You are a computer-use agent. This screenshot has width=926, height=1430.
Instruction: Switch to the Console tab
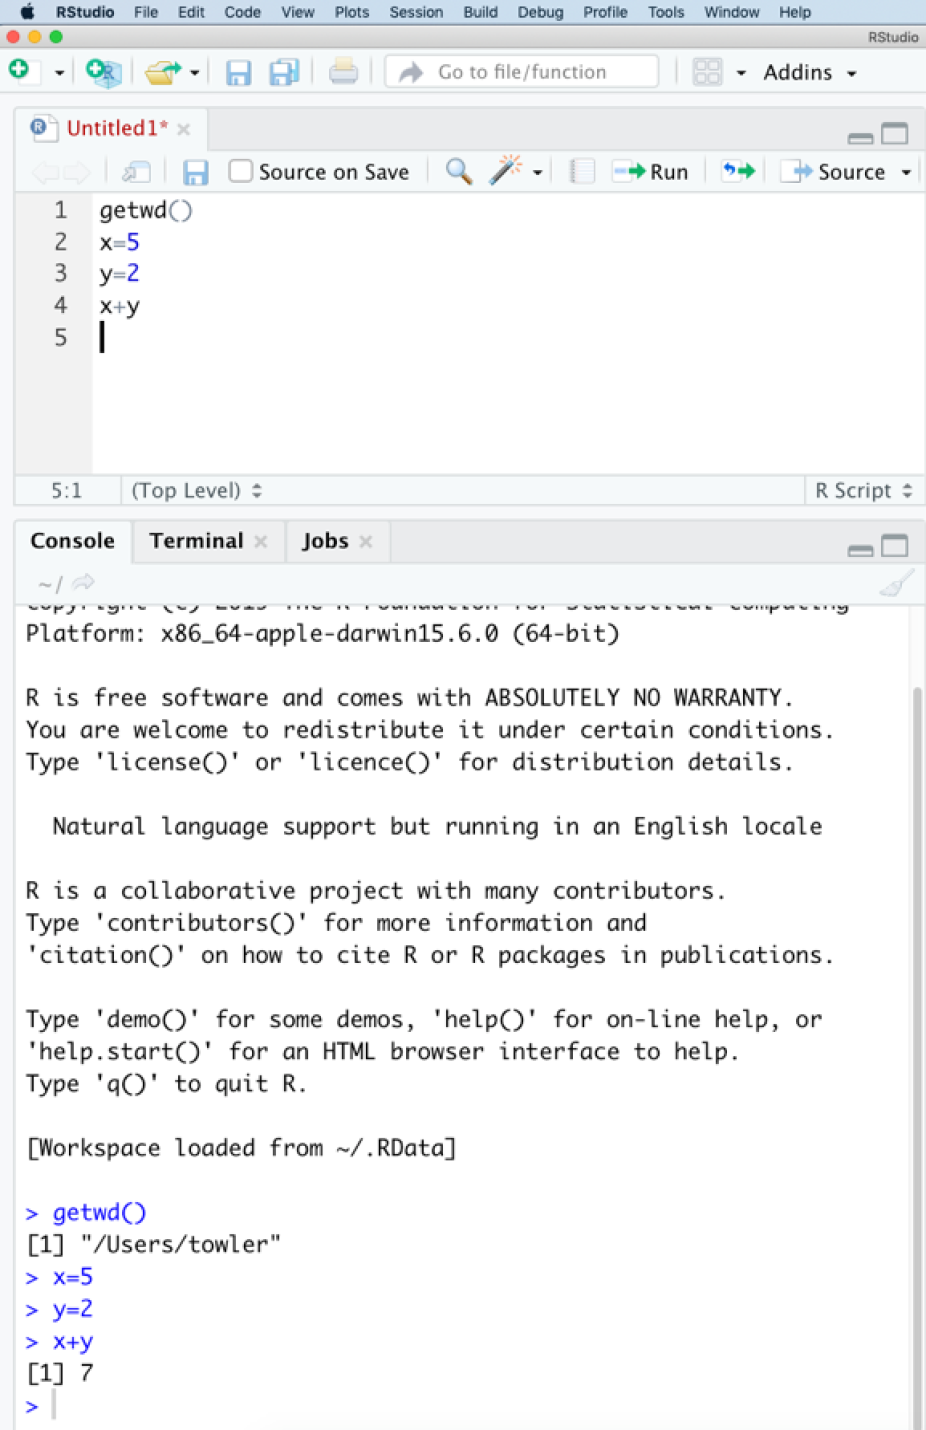pyautogui.click(x=72, y=541)
